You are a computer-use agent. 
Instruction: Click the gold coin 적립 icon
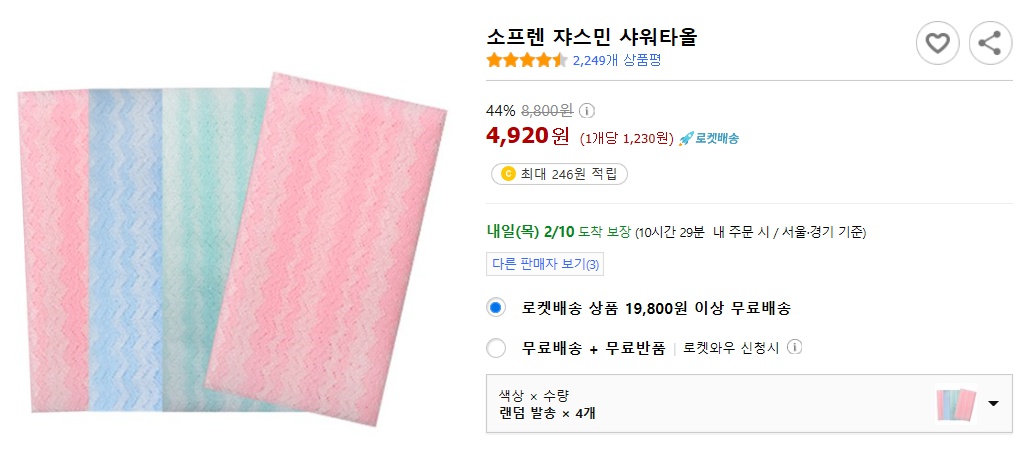pyautogui.click(x=507, y=174)
